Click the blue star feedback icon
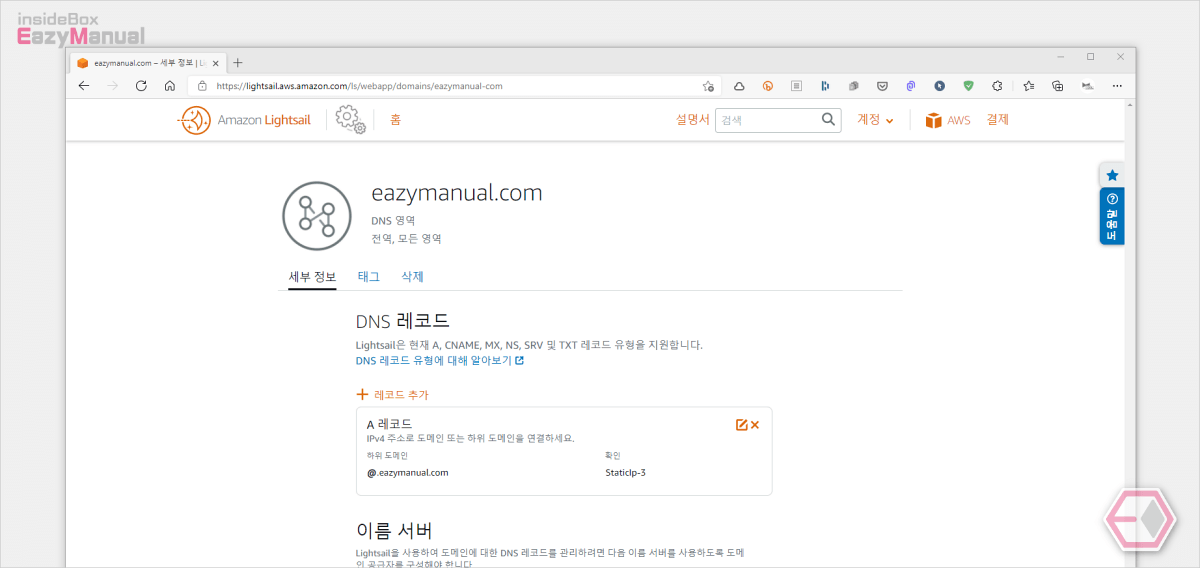This screenshot has height=568, width=1200. tap(1112, 175)
